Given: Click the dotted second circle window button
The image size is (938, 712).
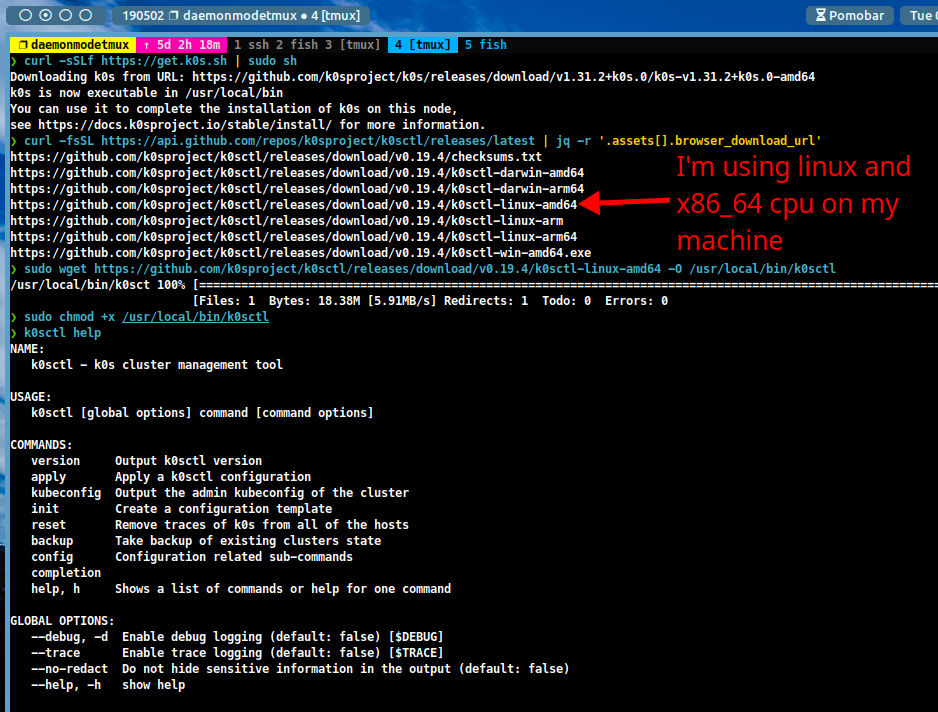Looking at the screenshot, I should 45,15.
